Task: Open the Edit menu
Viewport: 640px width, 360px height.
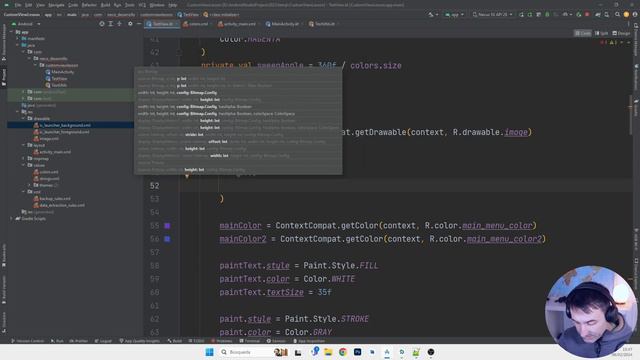Action: pos(29,5)
